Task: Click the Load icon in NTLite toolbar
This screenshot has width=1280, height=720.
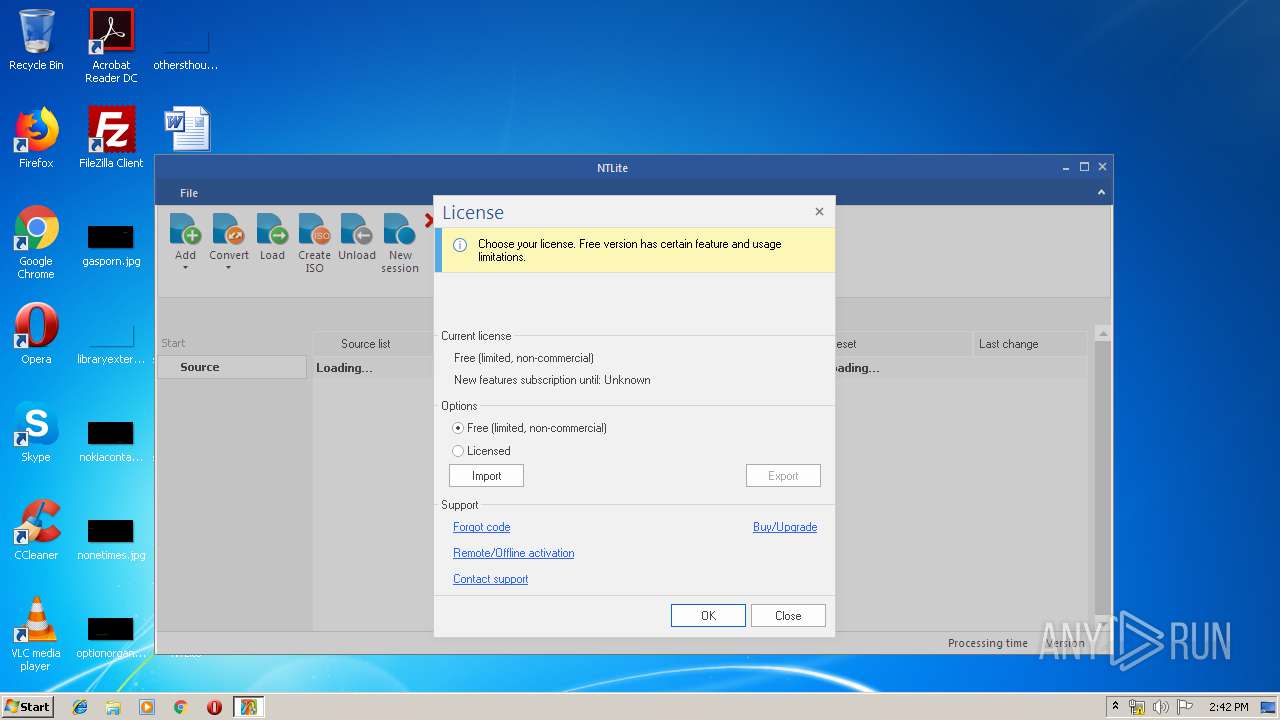Action: coord(272,230)
